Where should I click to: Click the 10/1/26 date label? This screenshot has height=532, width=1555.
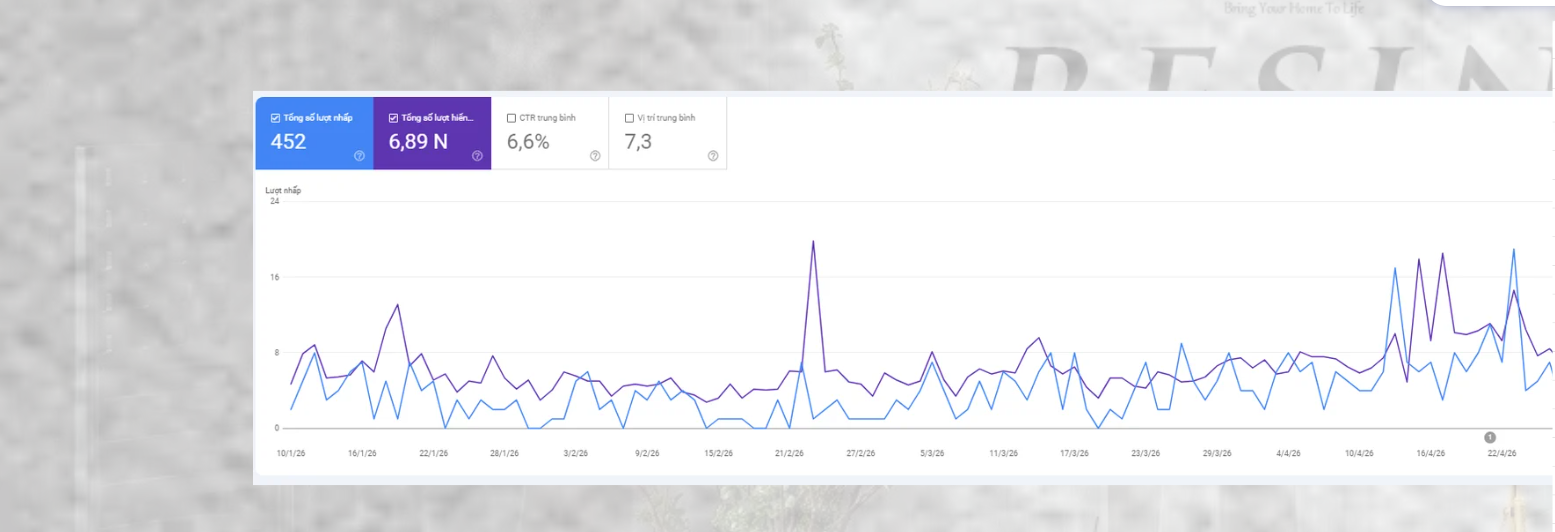[291, 453]
